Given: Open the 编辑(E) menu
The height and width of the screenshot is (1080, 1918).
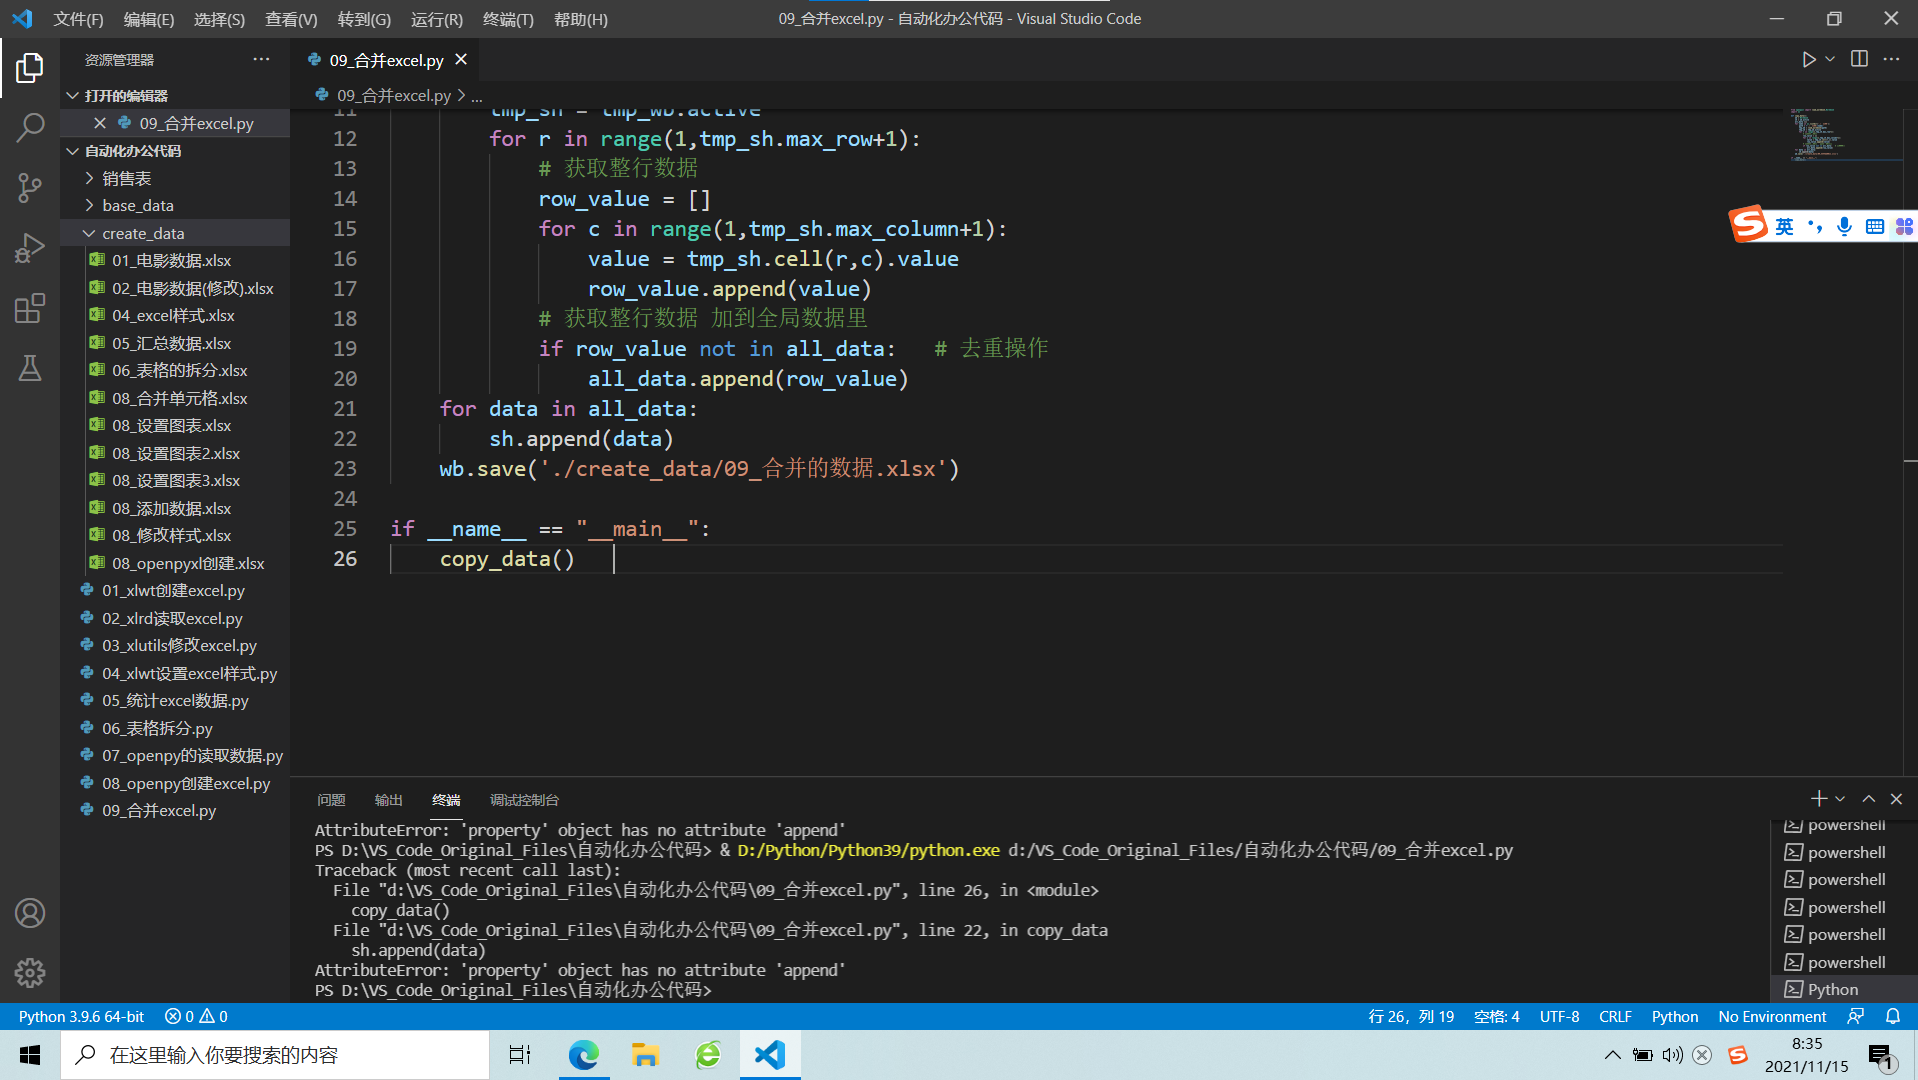Looking at the screenshot, I should pyautogui.click(x=149, y=19).
